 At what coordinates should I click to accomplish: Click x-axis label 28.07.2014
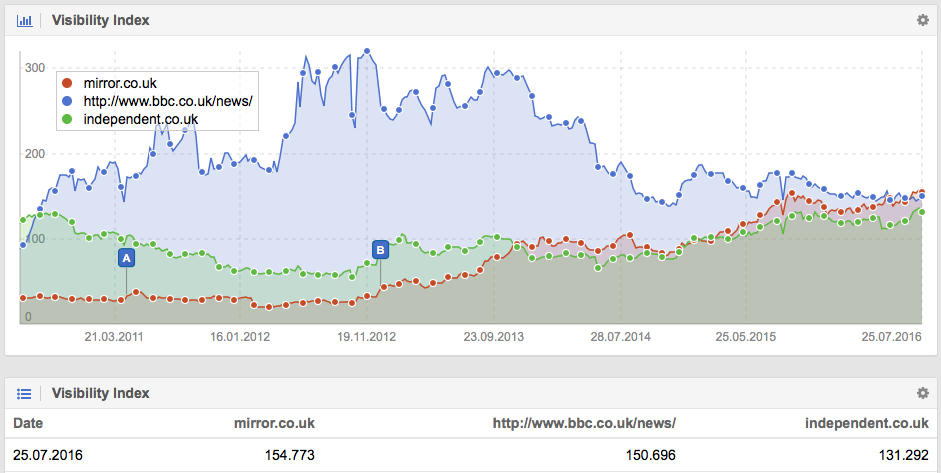click(621, 337)
